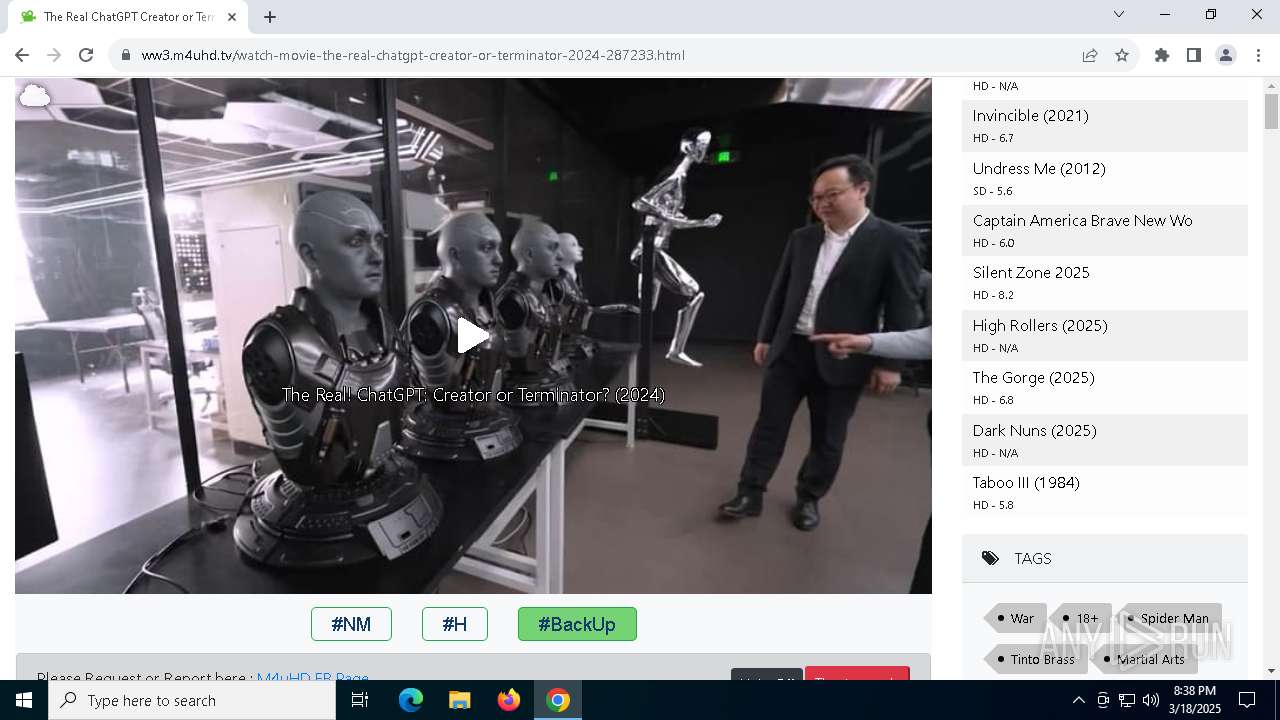Click scrollbar down arrow
1280x720 pixels.
click(x=1271, y=671)
